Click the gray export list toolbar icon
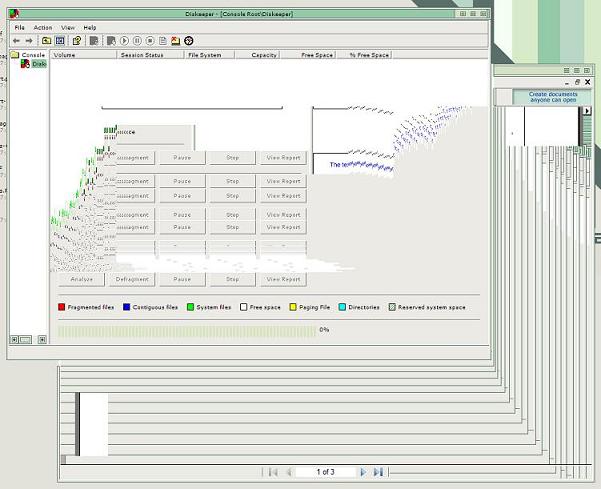The width and height of the screenshot is (601, 489). tap(94, 41)
